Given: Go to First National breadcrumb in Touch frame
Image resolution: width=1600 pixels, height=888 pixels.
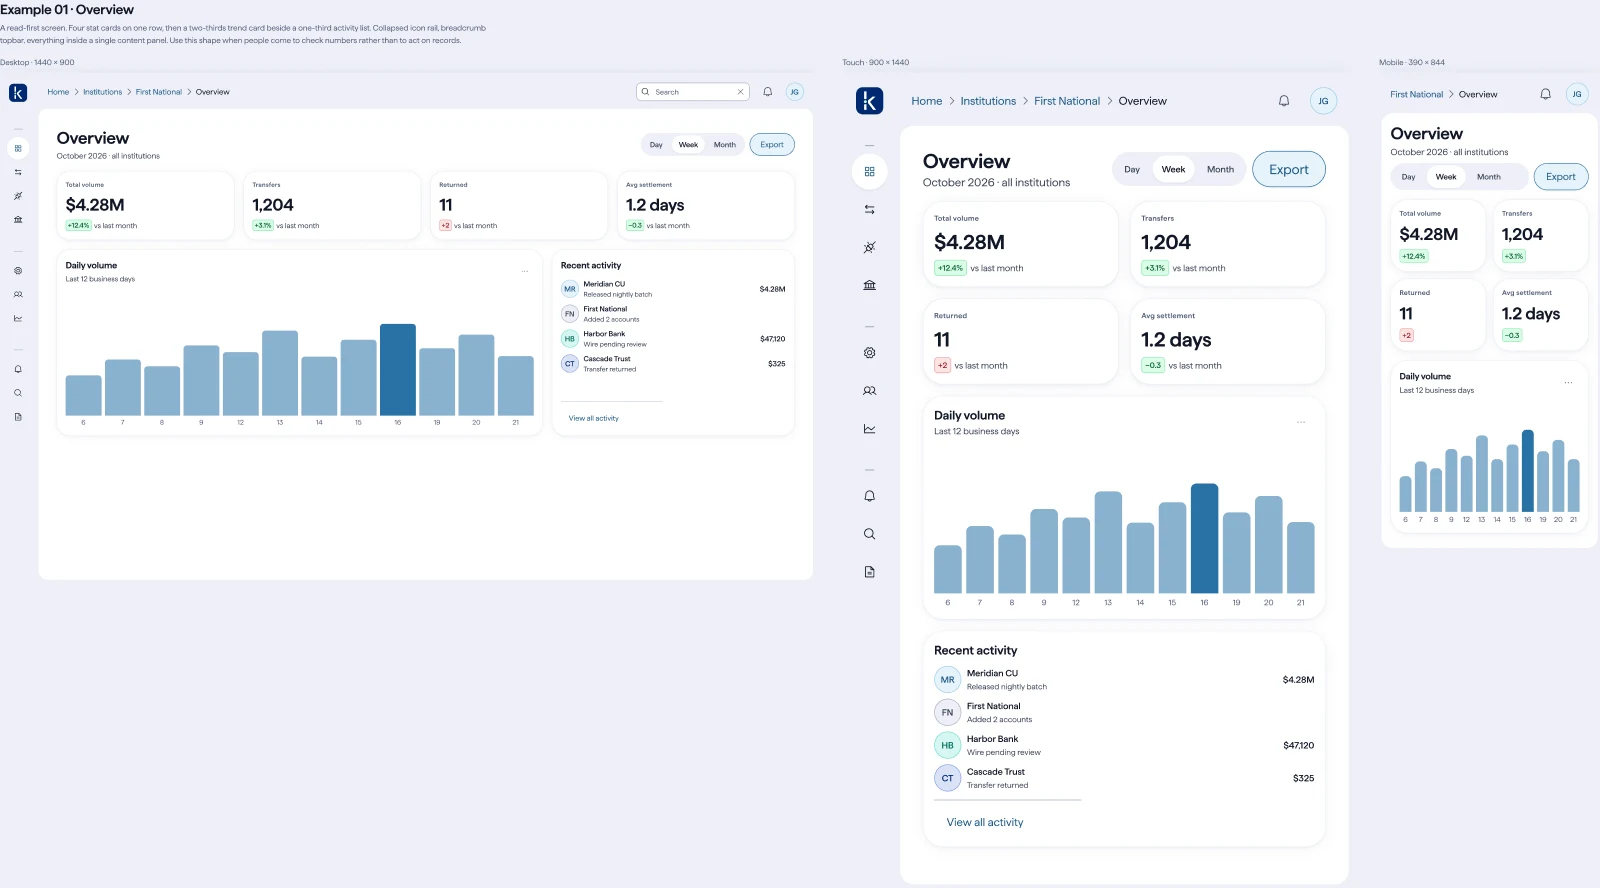Looking at the screenshot, I should [x=1067, y=101].
